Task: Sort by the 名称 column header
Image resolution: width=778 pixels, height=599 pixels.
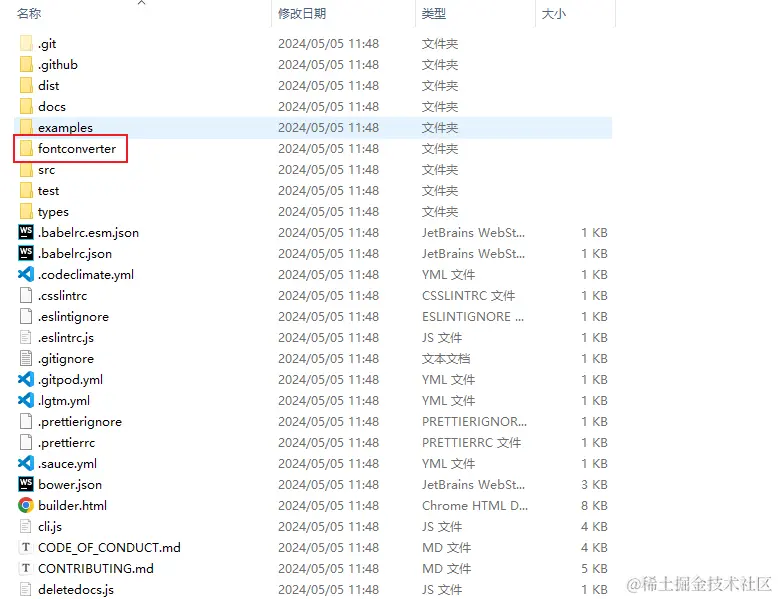Action: click(29, 14)
